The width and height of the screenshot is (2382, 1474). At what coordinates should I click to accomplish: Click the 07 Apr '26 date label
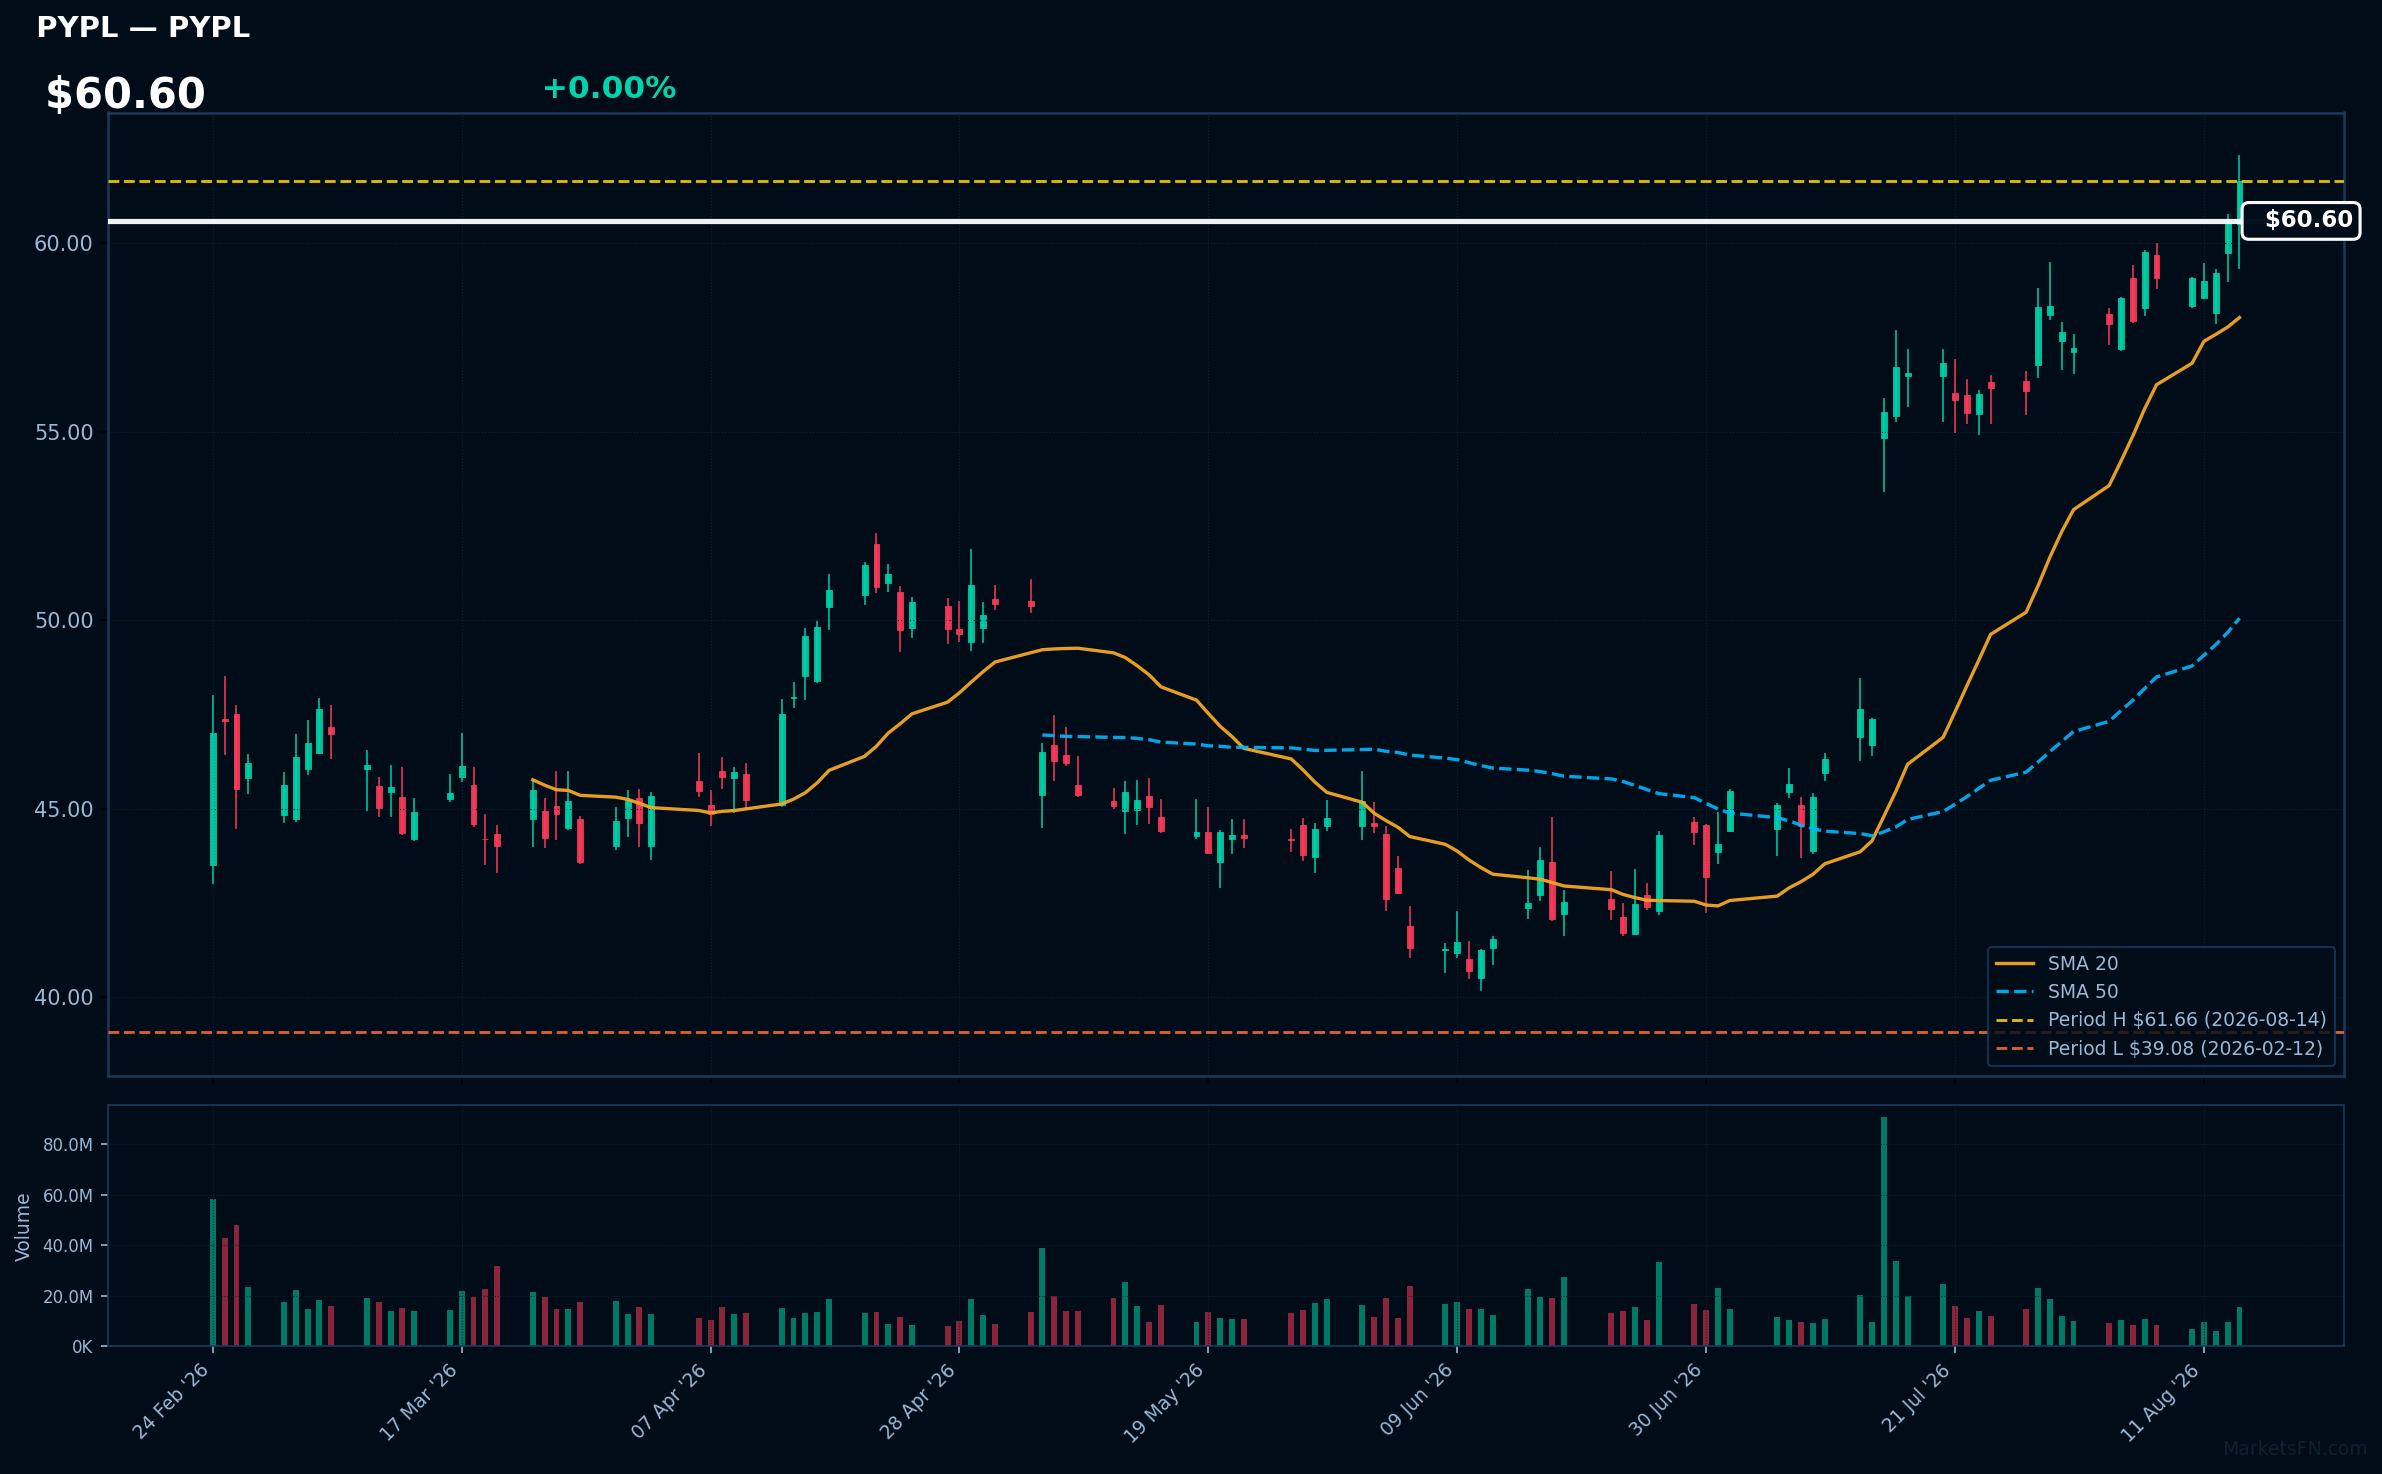click(668, 1401)
